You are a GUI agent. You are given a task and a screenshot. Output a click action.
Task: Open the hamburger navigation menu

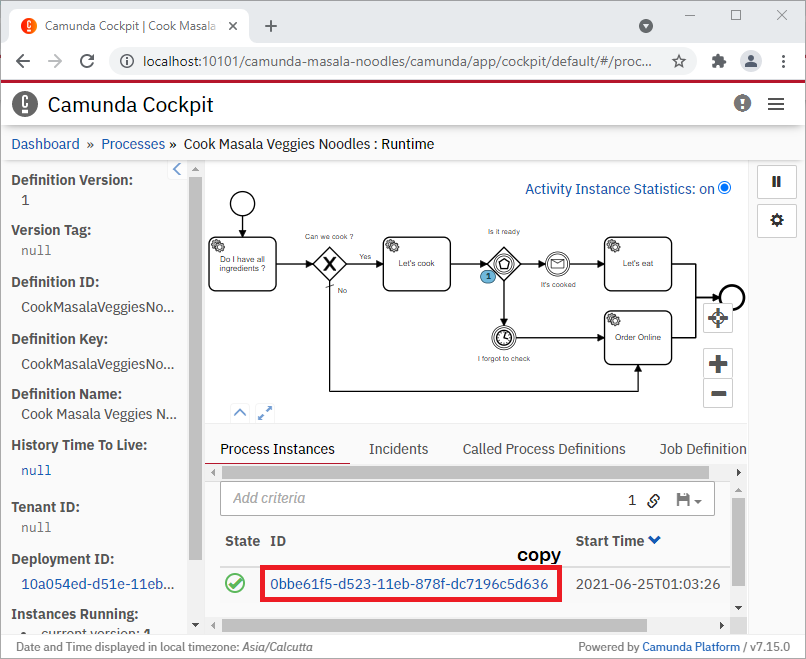click(x=776, y=104)
